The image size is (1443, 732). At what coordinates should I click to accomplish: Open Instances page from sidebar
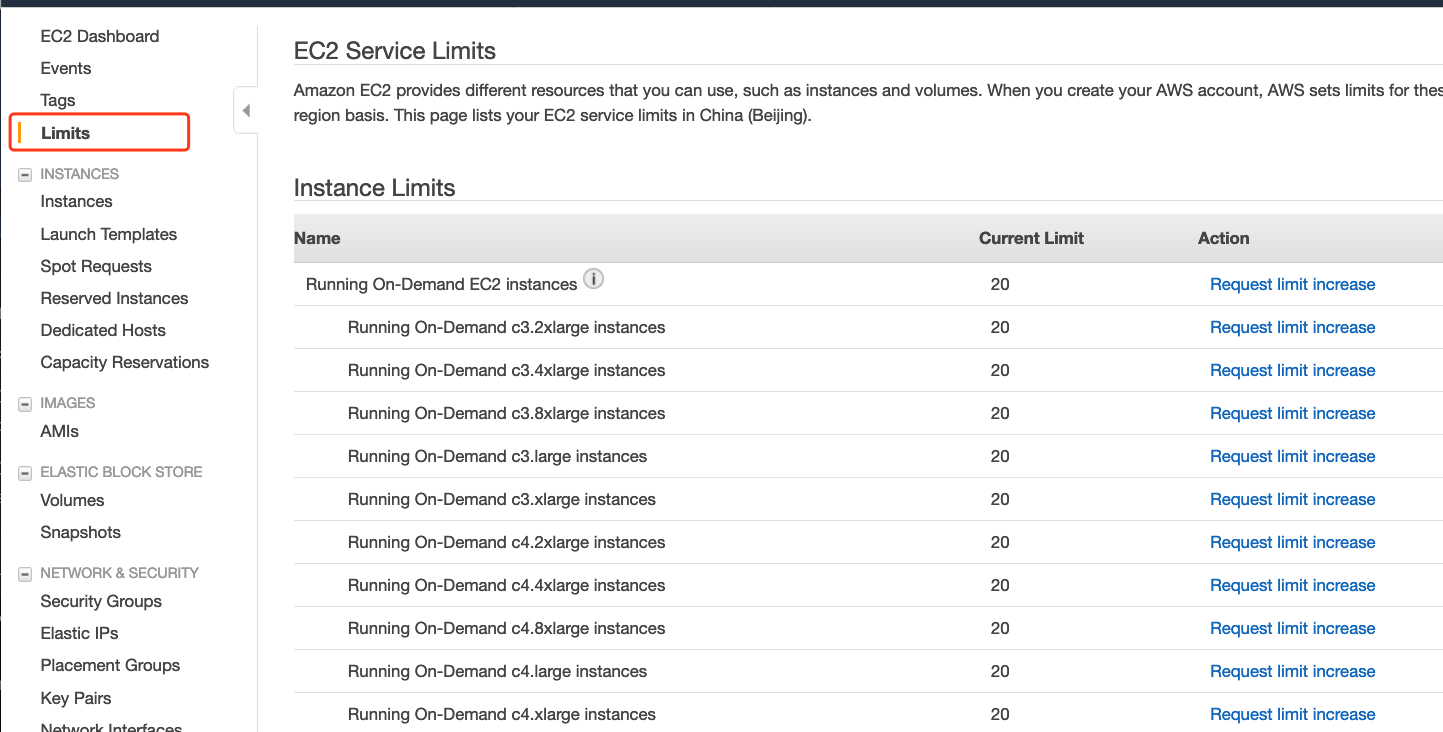76,201
